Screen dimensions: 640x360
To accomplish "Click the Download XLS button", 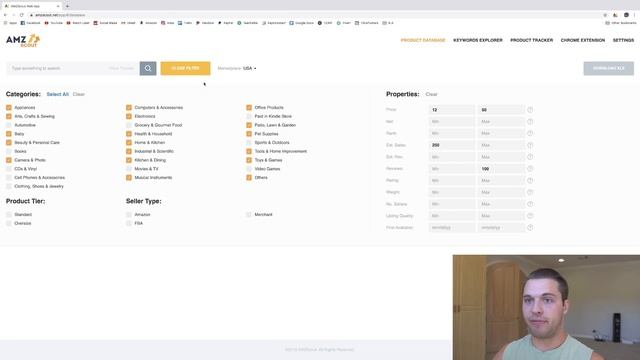I will coord(609,69).
